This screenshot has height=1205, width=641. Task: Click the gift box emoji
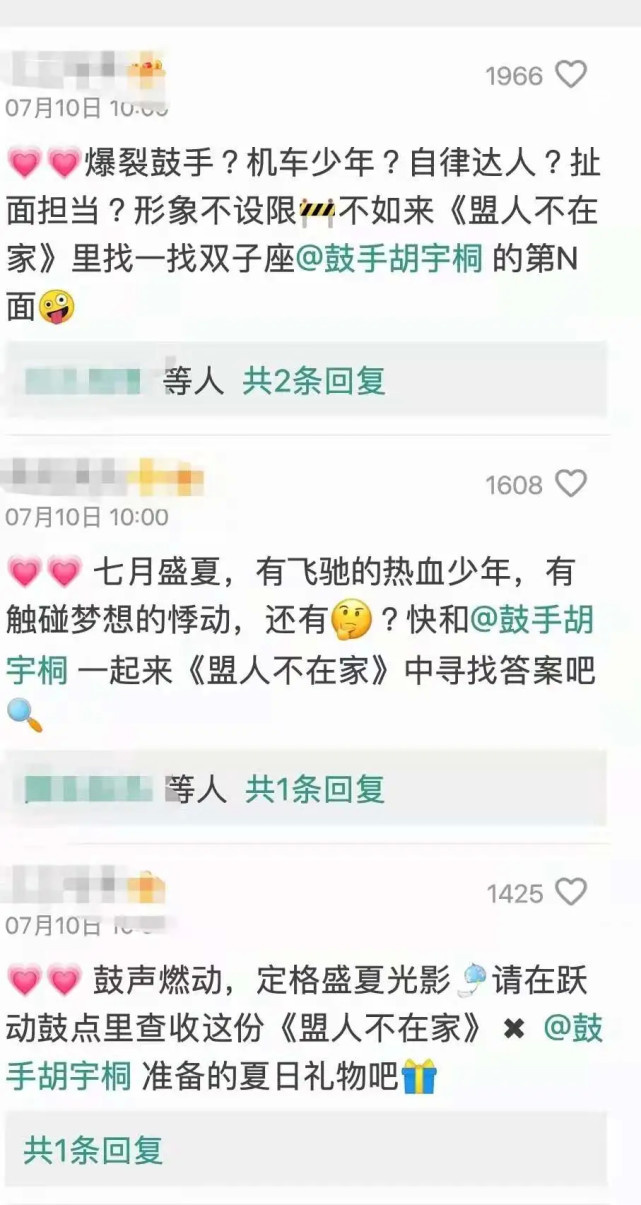click(419, 1078)
